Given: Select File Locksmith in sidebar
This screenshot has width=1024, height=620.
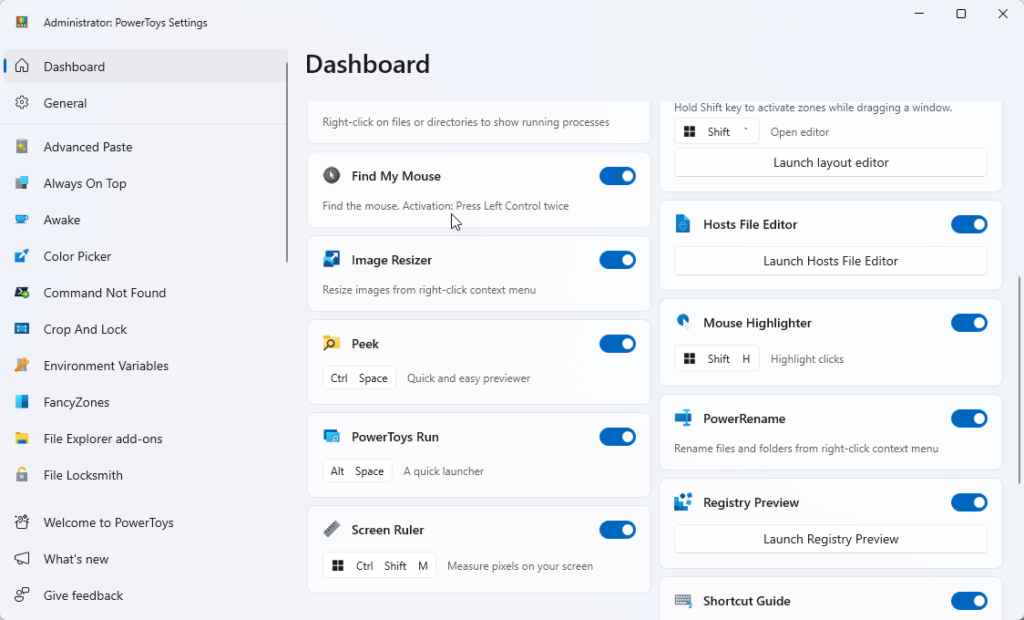Looking at the screenshot, I should point(145,475).
